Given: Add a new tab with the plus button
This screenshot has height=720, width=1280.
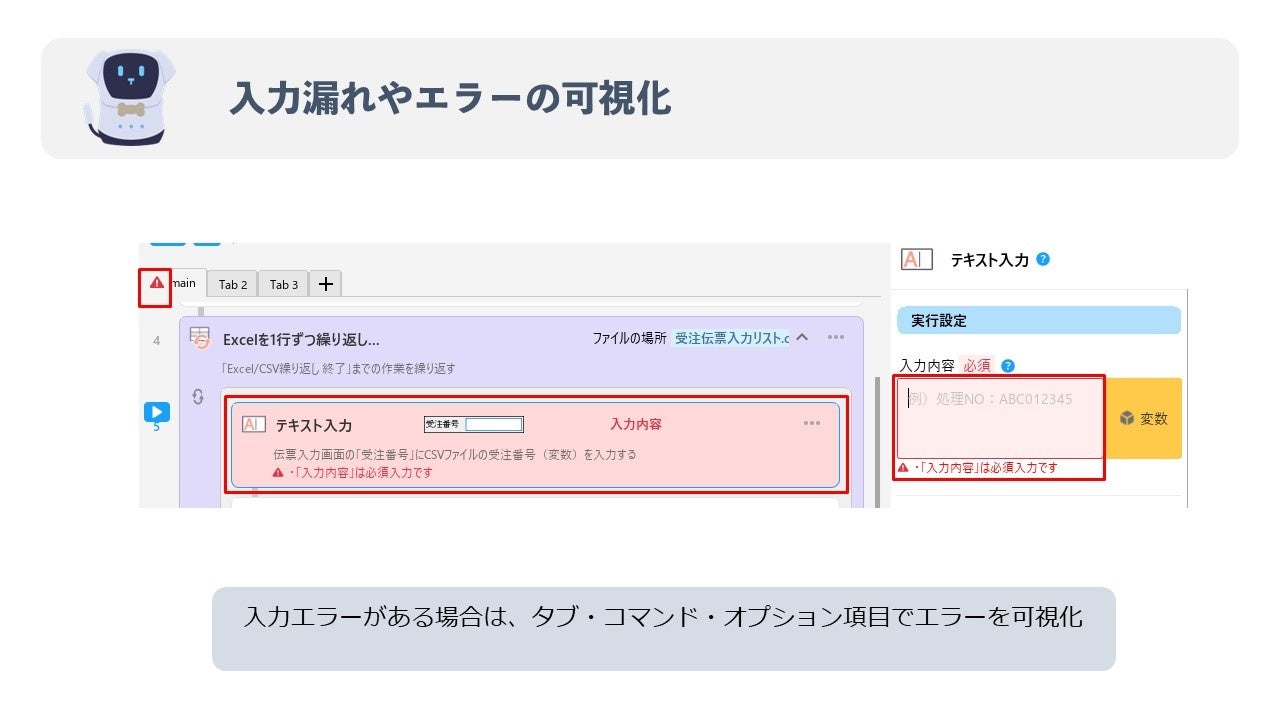Looking at the screenshot, I should click(x=325, y=284).
